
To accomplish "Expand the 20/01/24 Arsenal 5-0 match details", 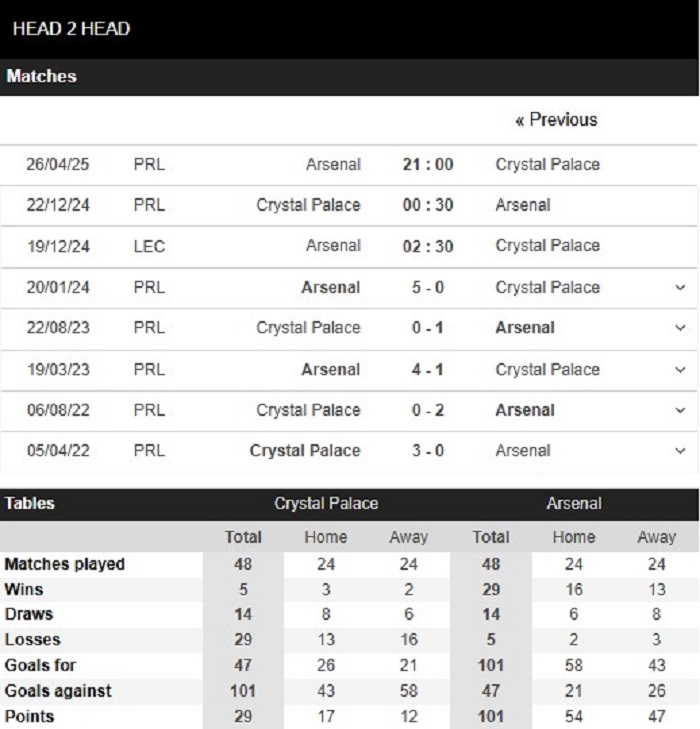I will click(680, 287).
